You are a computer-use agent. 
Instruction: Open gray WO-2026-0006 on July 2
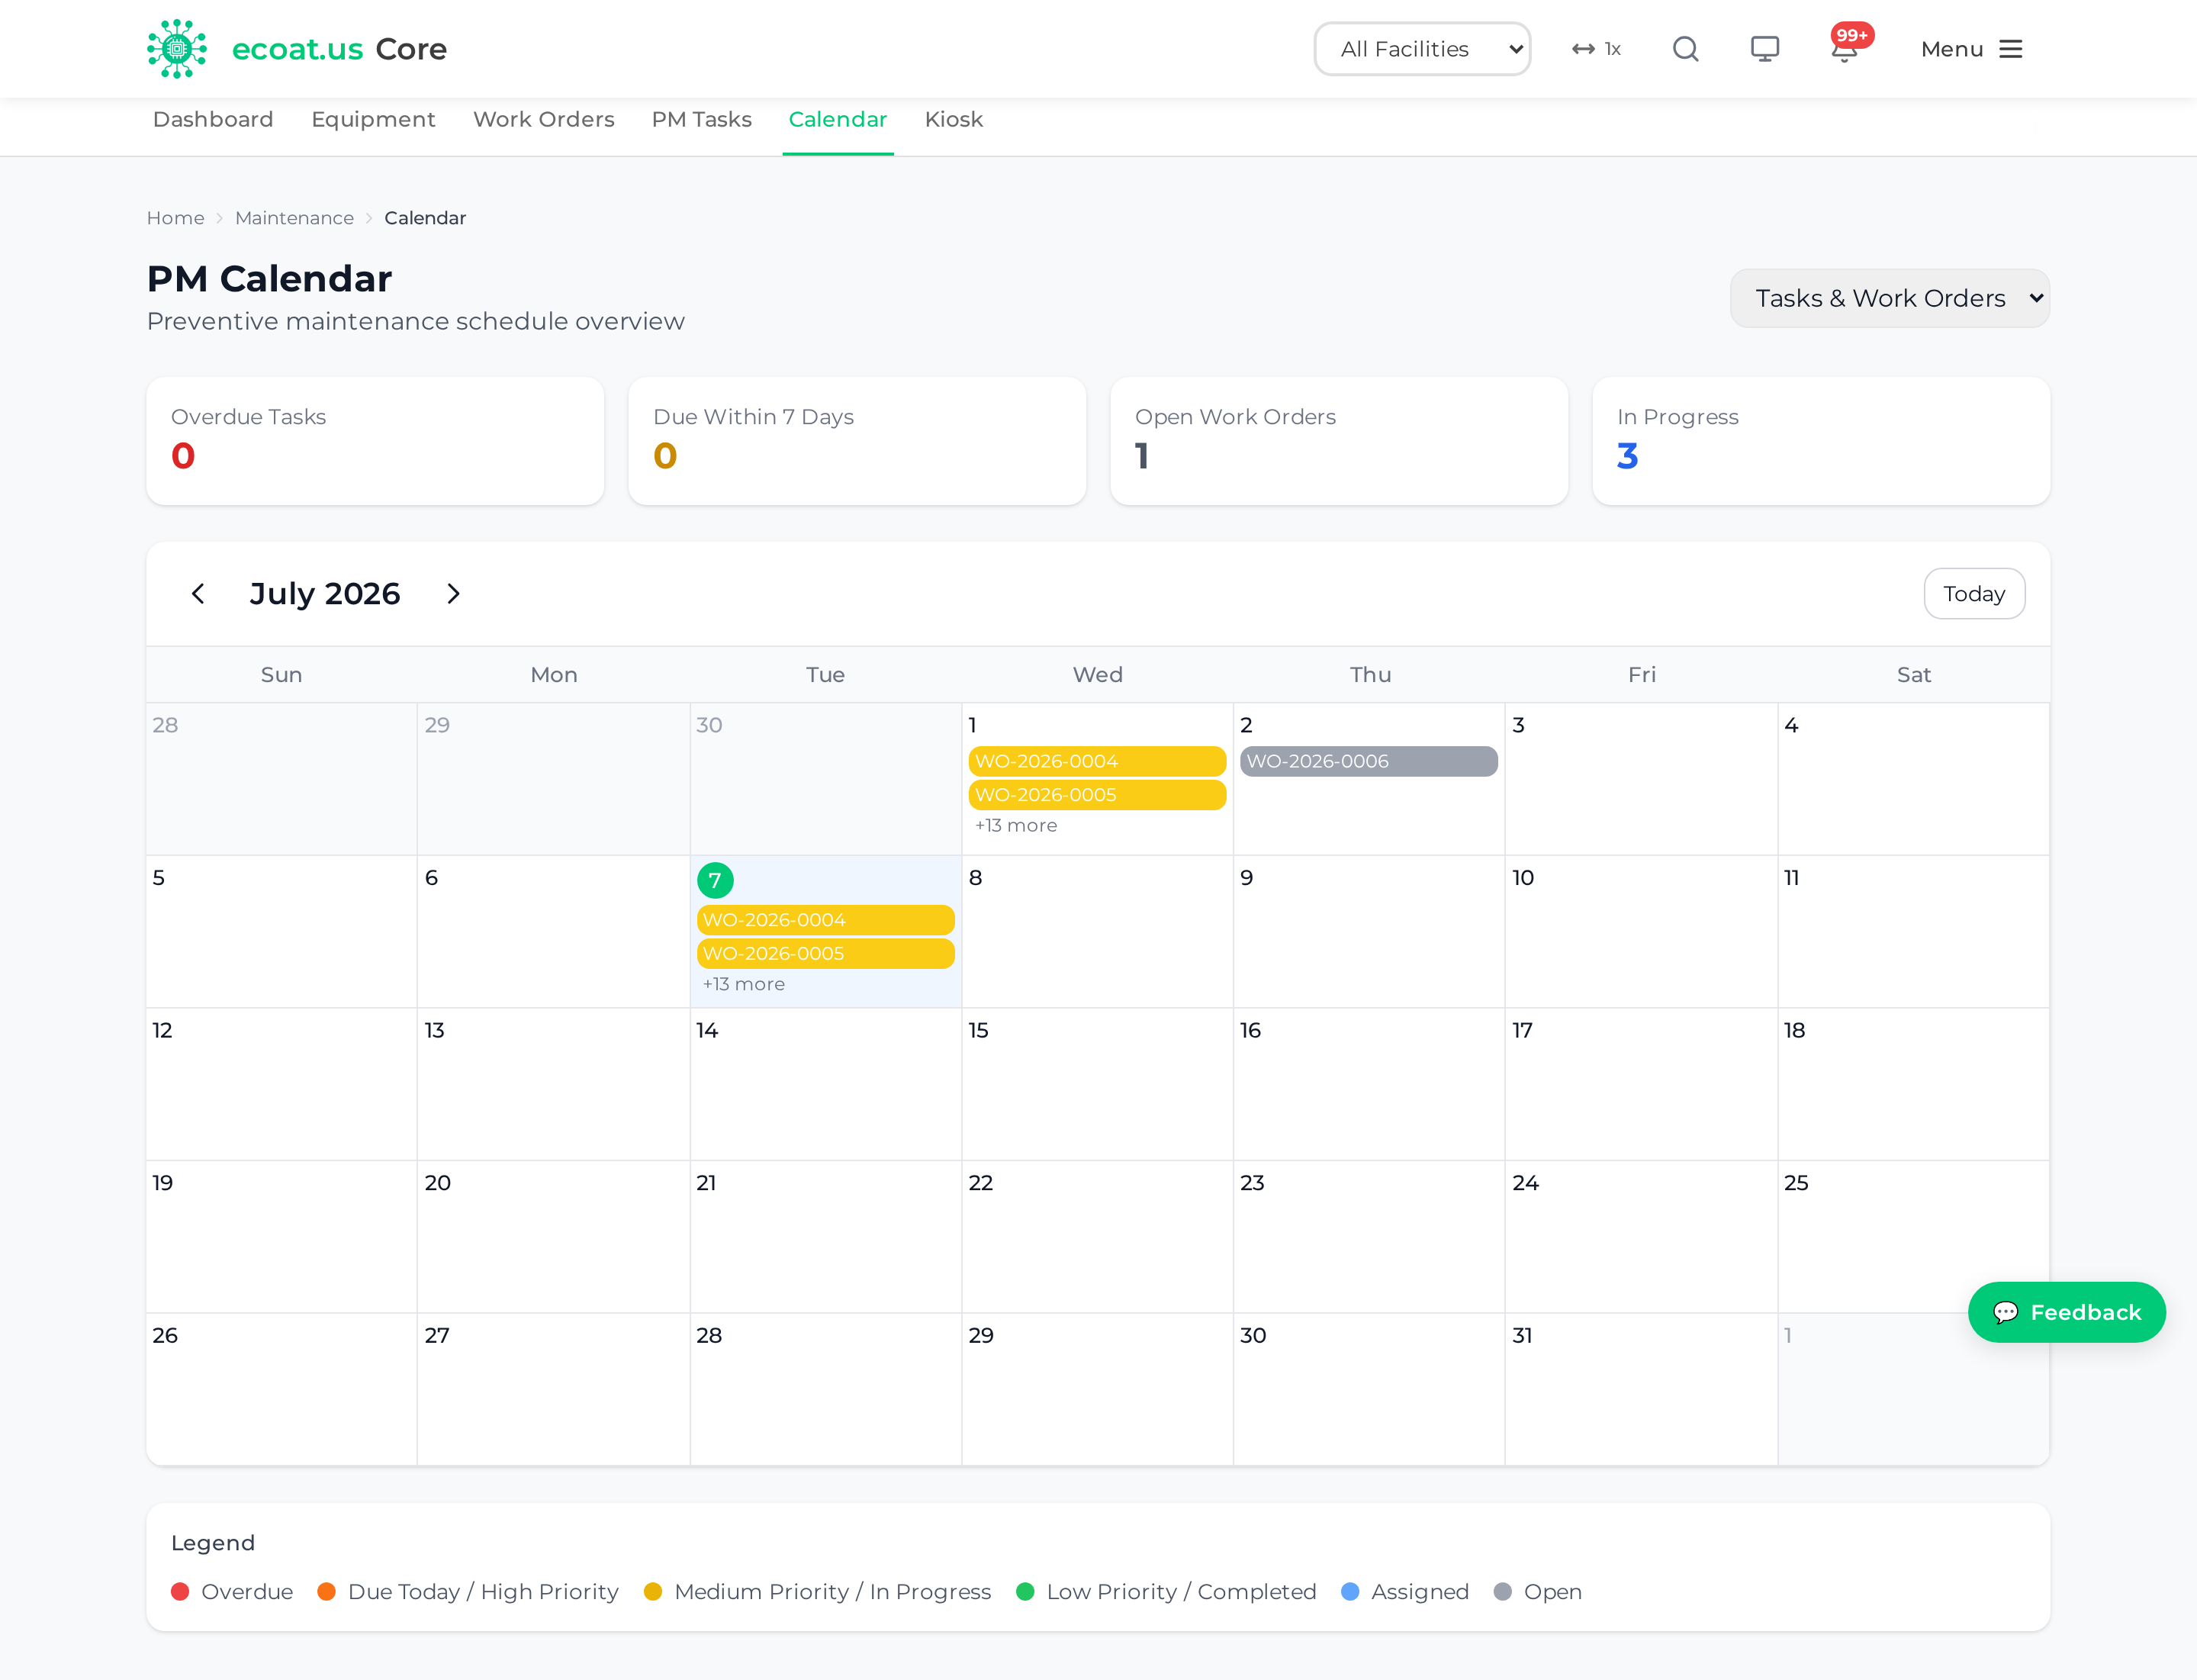point(1368,761)
